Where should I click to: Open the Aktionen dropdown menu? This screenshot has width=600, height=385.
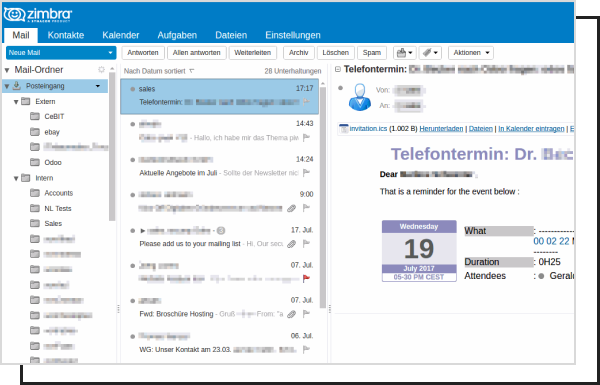[471, 53]
